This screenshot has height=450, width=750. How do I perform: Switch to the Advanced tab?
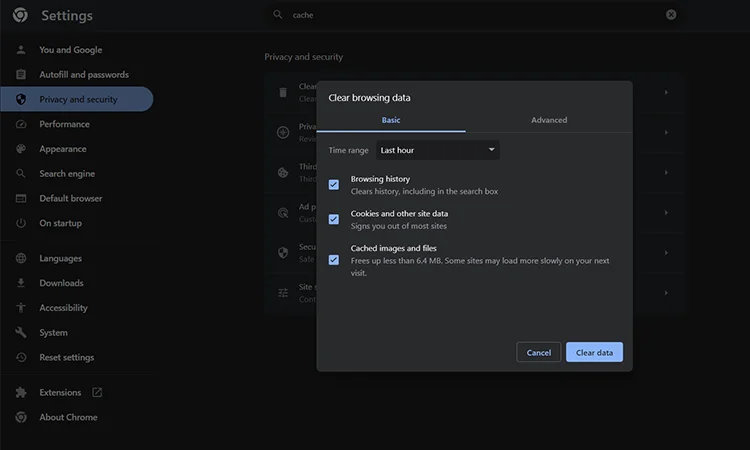(549, 120)
